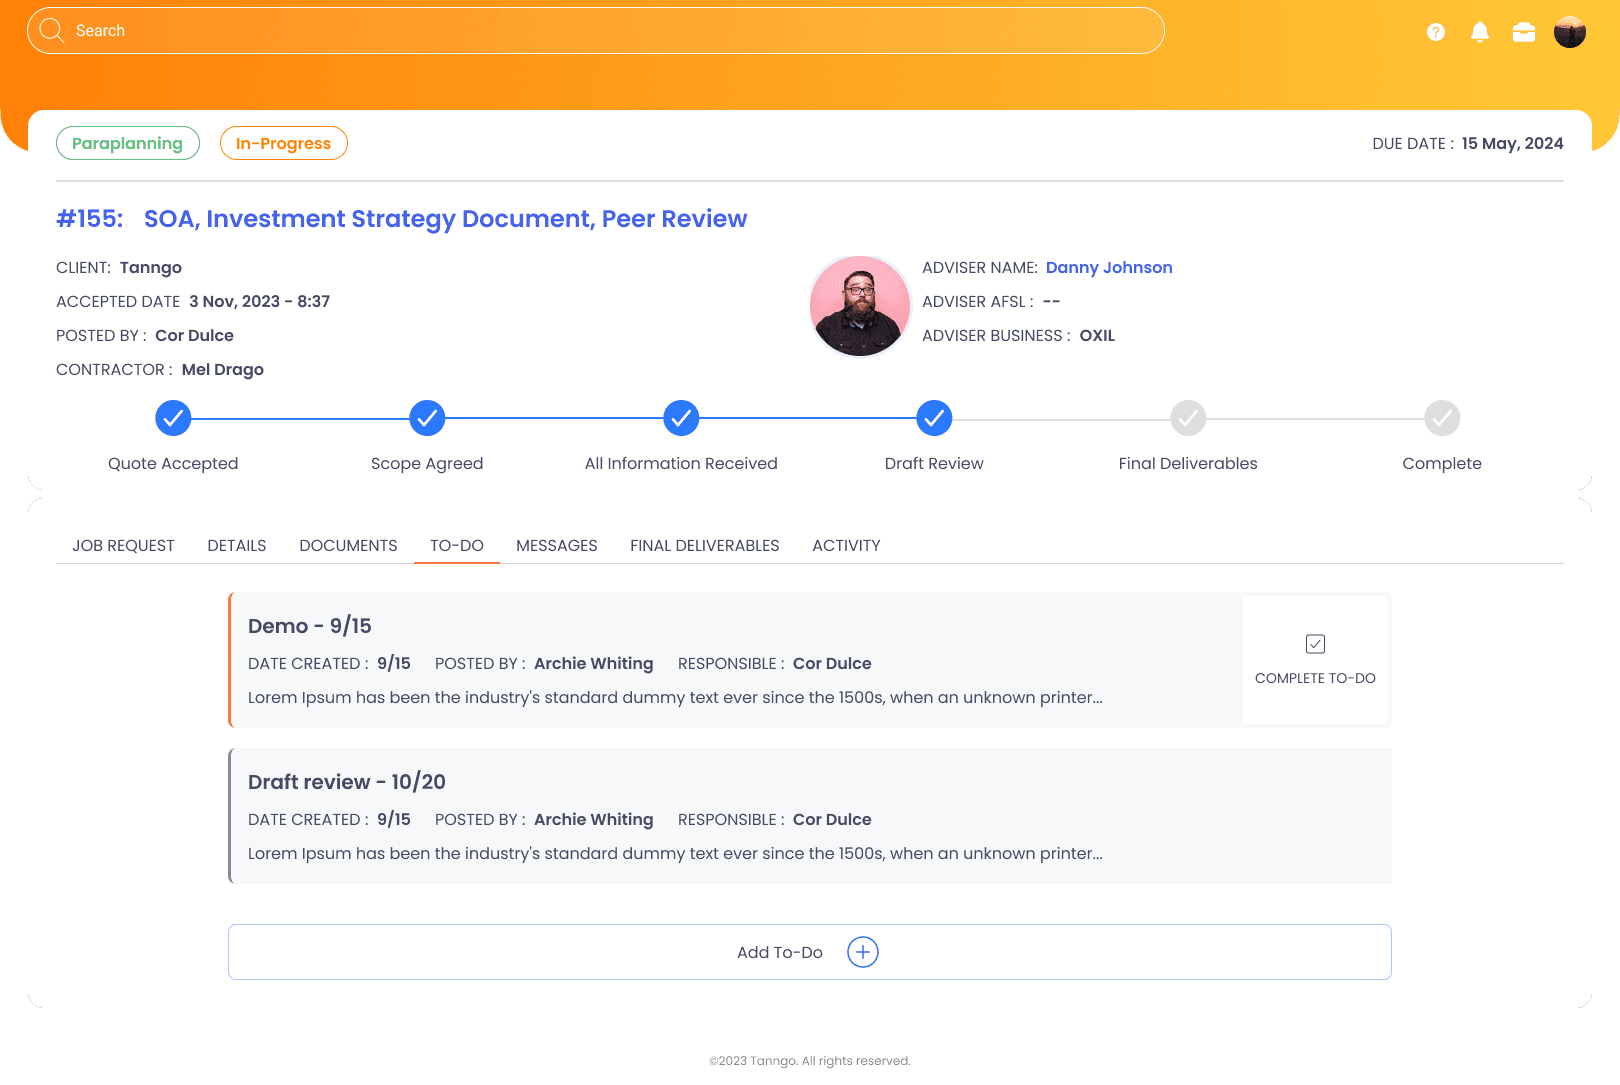Click the briefcase icon in header
Viewport: 1620px width, 1085px height.
(1524, 32)
